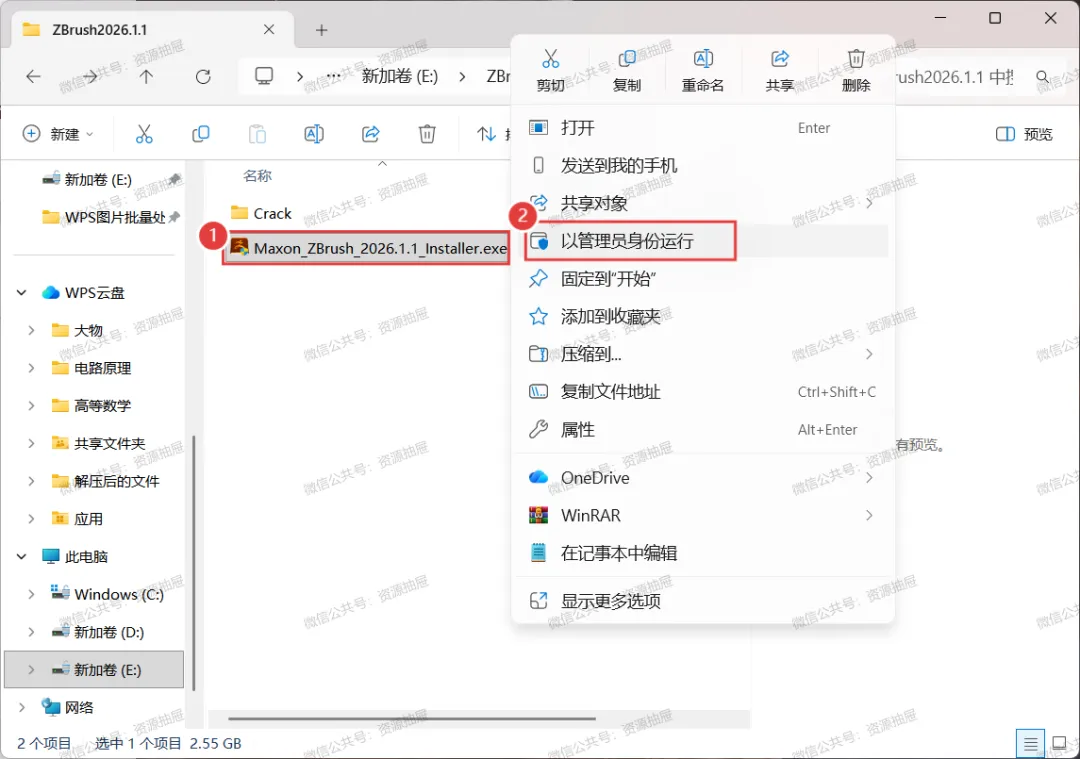This screenshot has width=1080, height=759.
Task: Close the ZBrush2026.1.1 tab
Action: 269,30
